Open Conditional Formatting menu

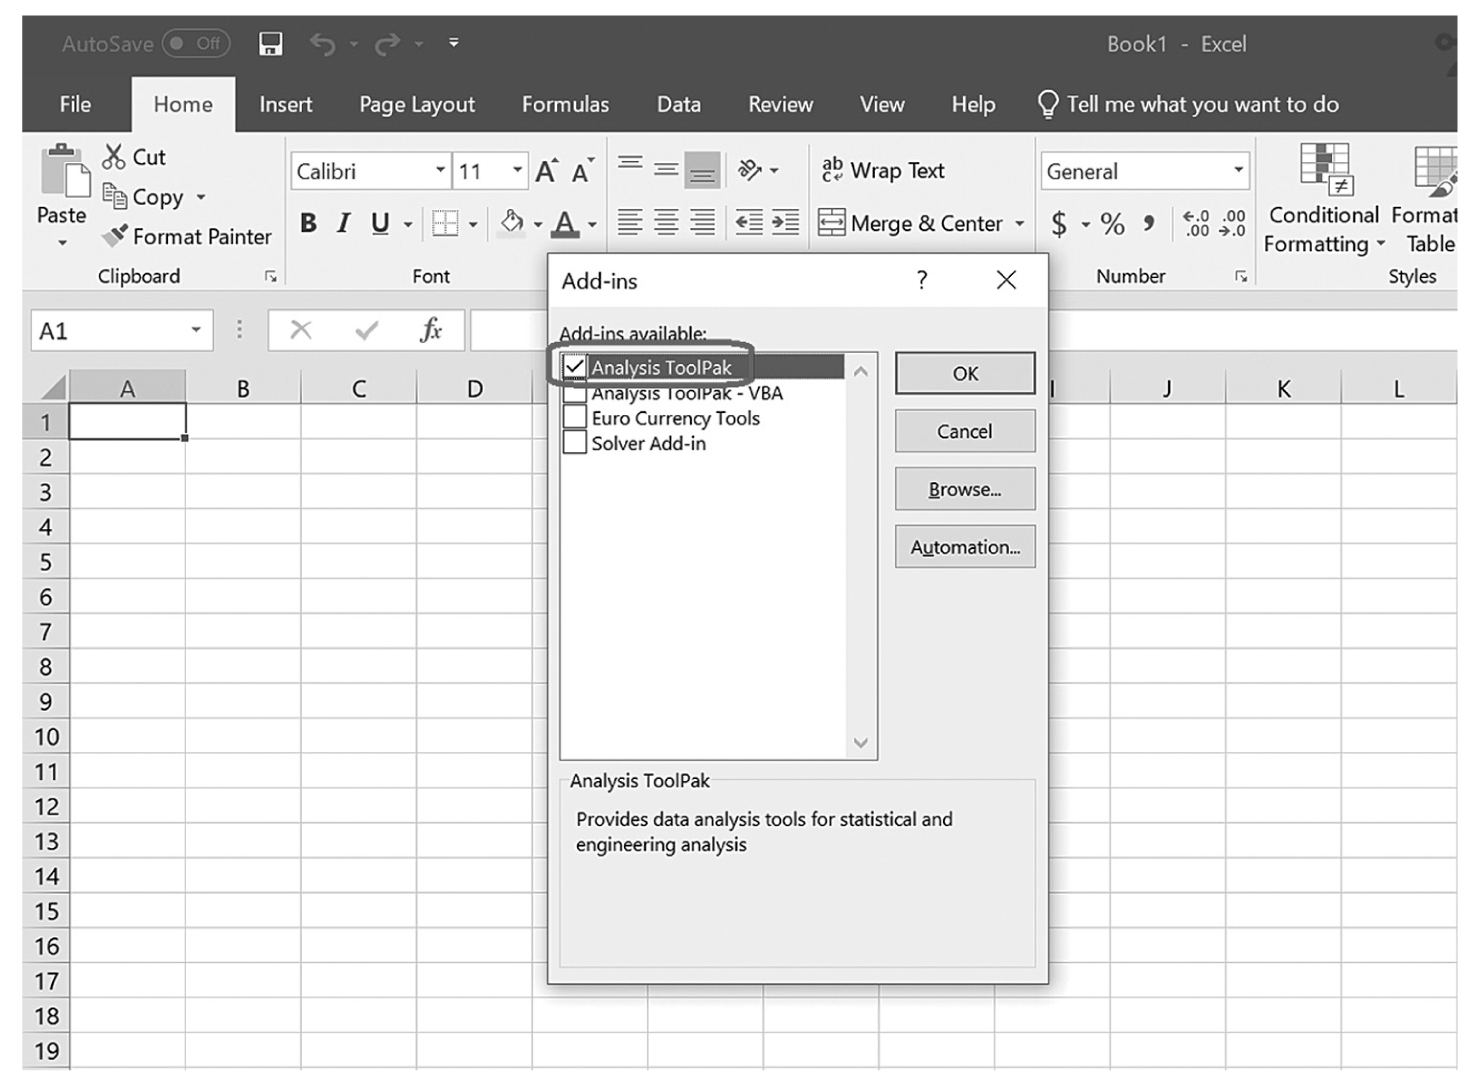1324,199
